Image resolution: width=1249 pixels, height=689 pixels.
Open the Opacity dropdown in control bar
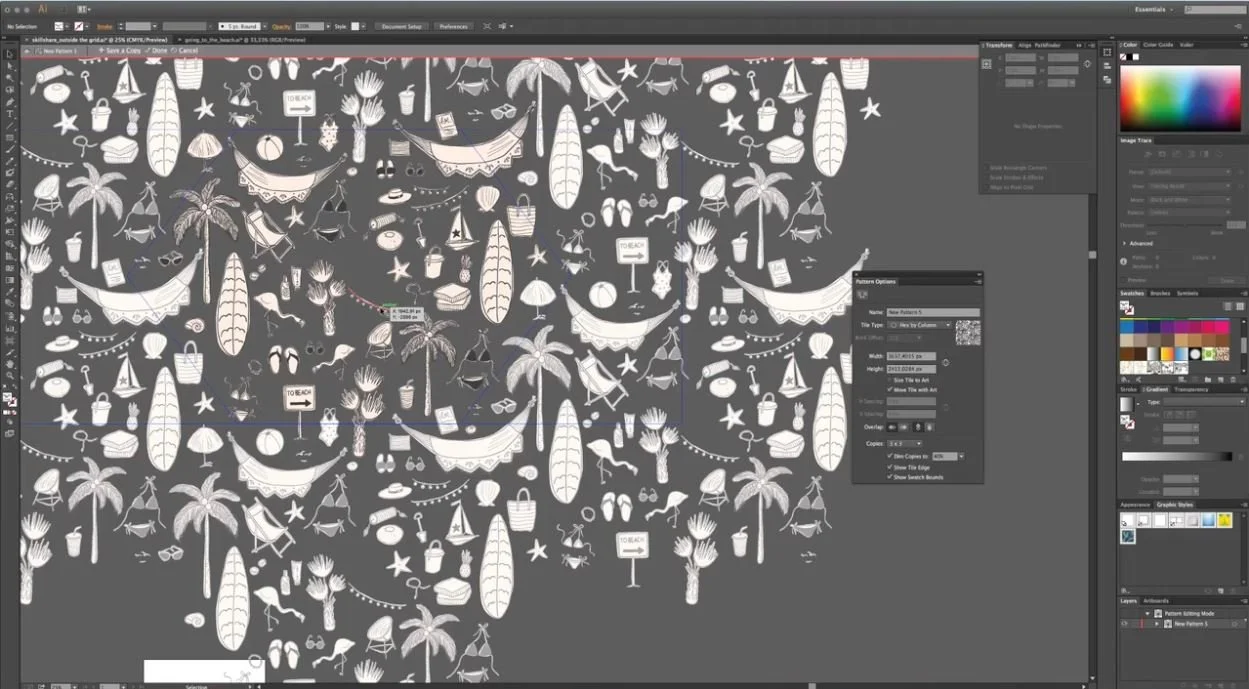328,26
